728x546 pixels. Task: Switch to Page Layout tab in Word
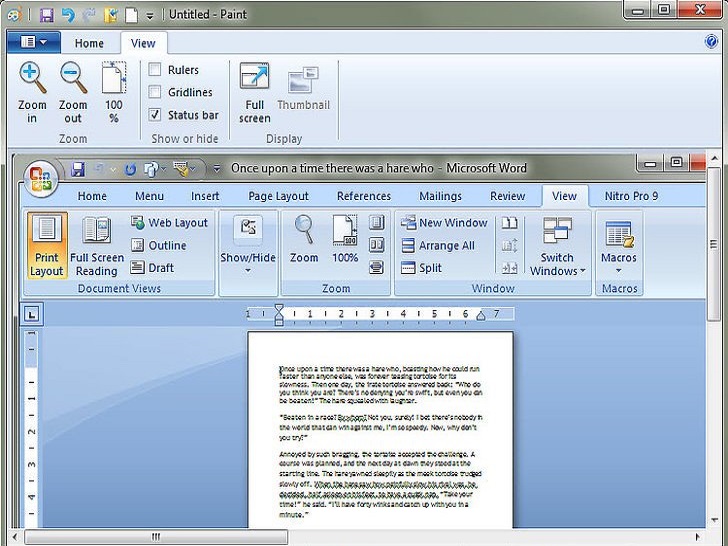(x=278, y=196)
